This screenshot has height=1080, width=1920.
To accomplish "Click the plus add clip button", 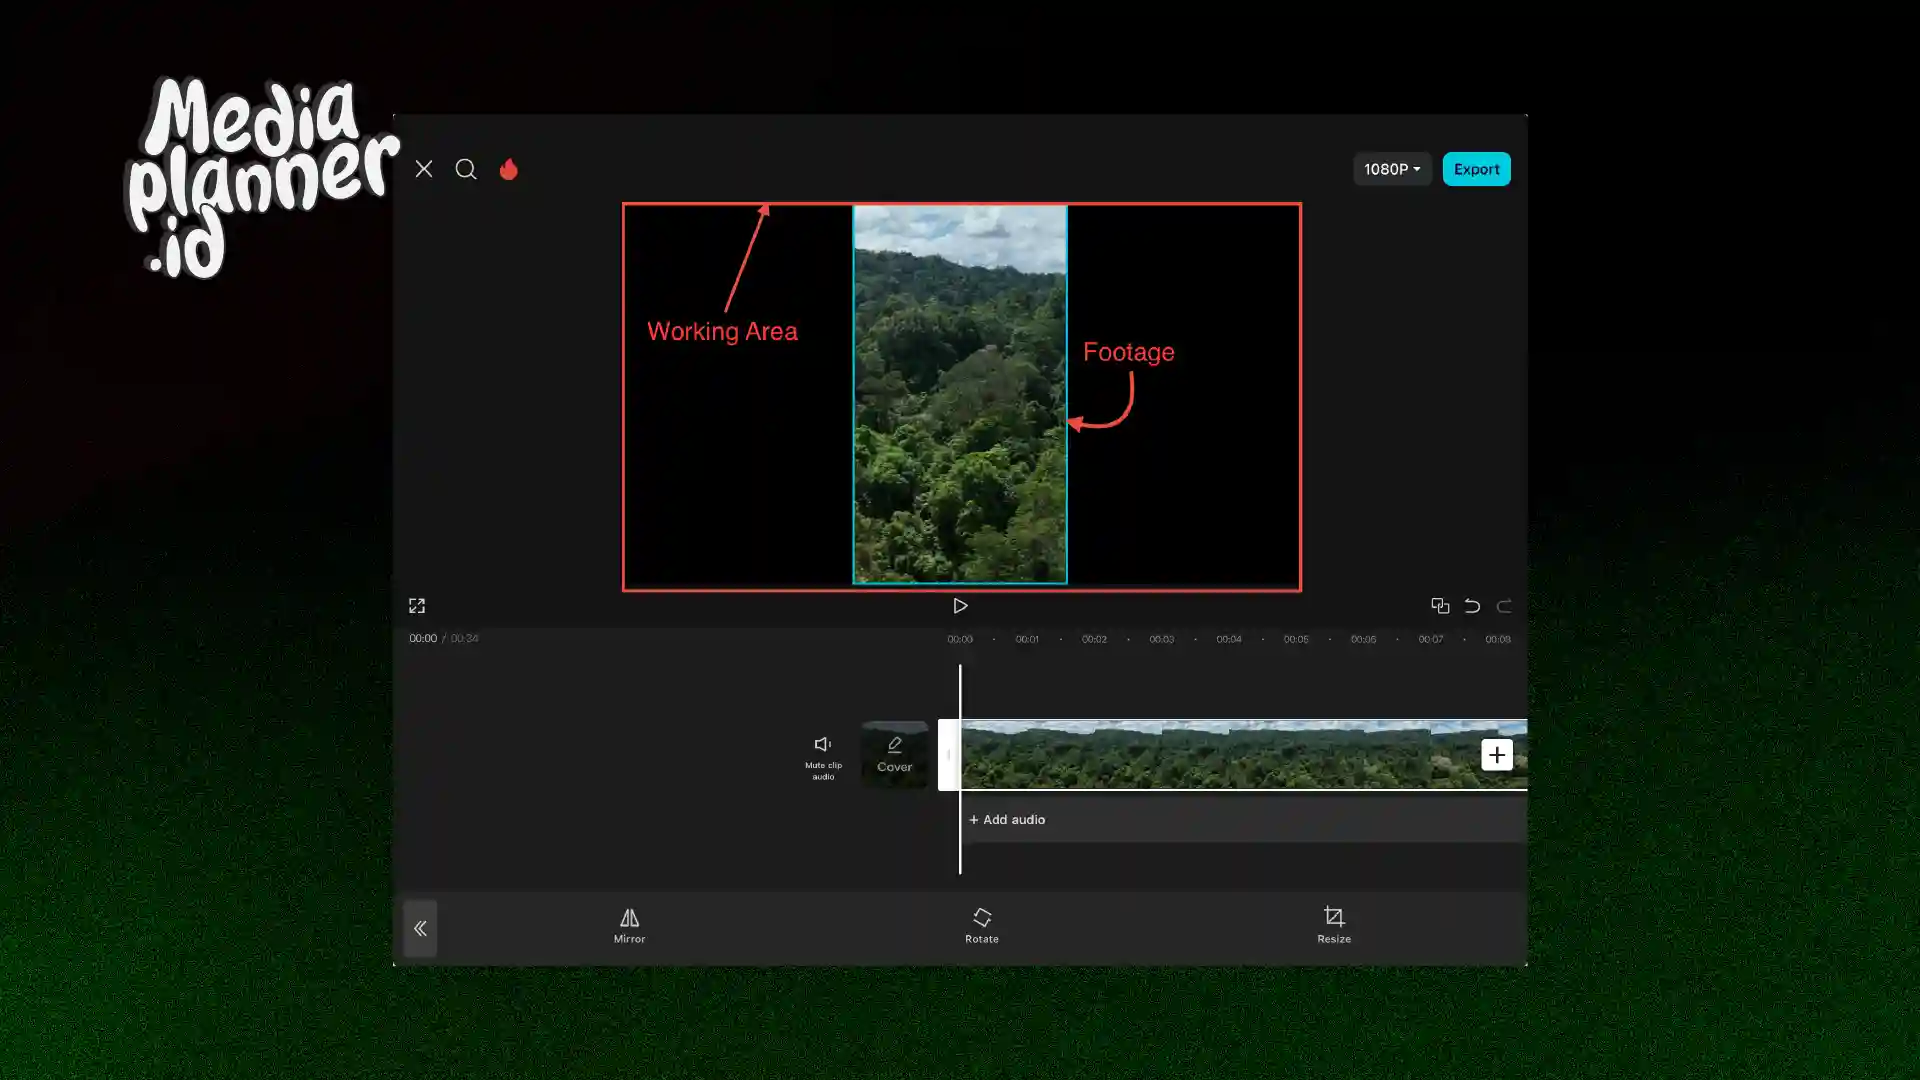I will pyautogui.click(x=1495, y=754).
